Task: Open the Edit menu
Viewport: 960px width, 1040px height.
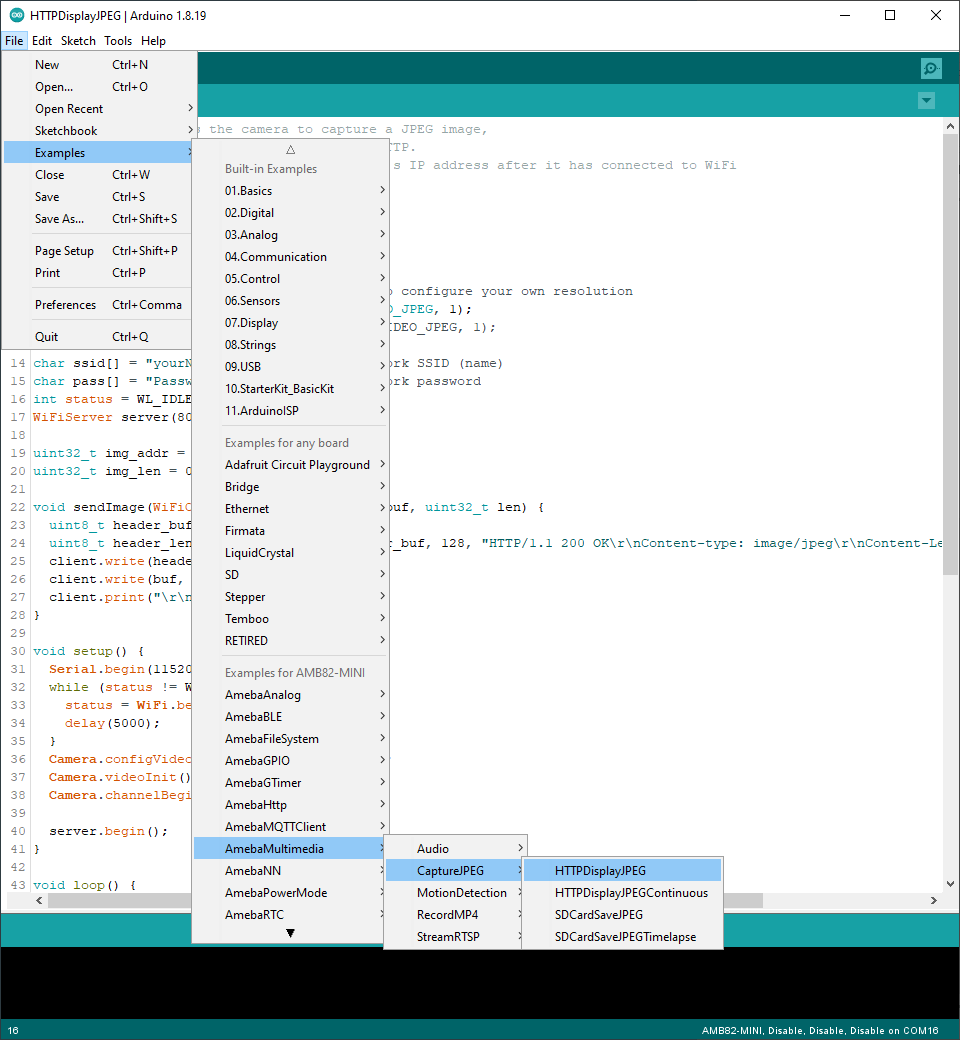Action: (x=42, y=40)
